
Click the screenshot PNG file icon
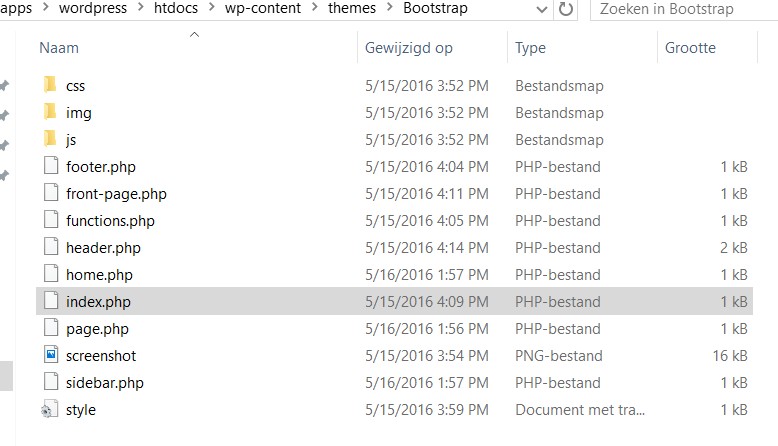point(51,355)
